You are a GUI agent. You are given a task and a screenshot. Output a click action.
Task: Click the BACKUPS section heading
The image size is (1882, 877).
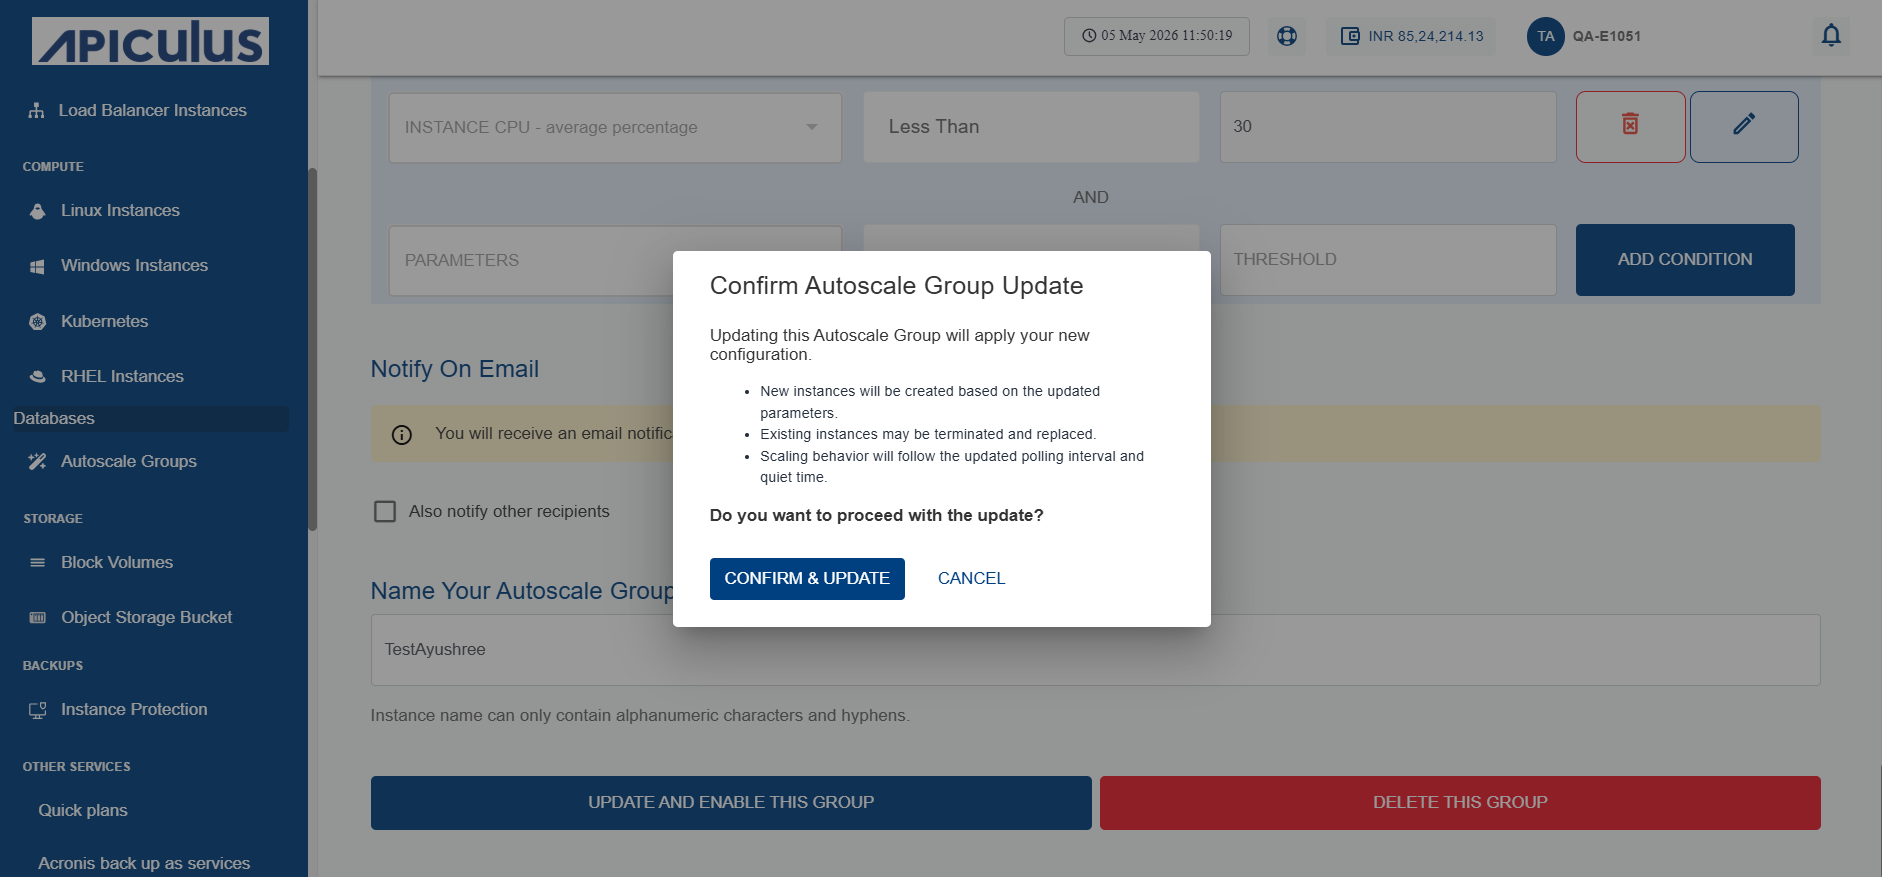point(53,666)
